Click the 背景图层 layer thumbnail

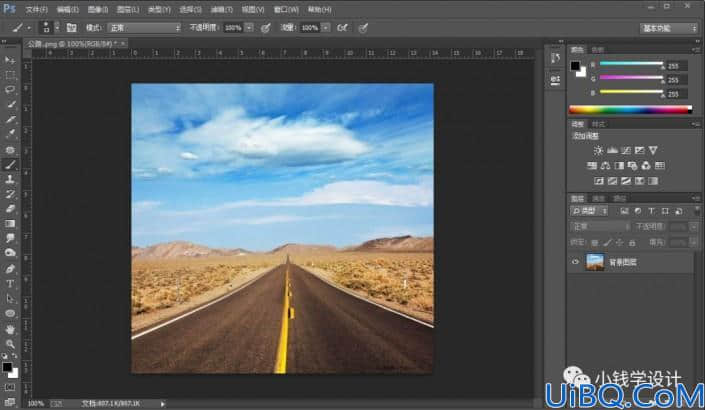pyautogui.click(x=595, y=262)
